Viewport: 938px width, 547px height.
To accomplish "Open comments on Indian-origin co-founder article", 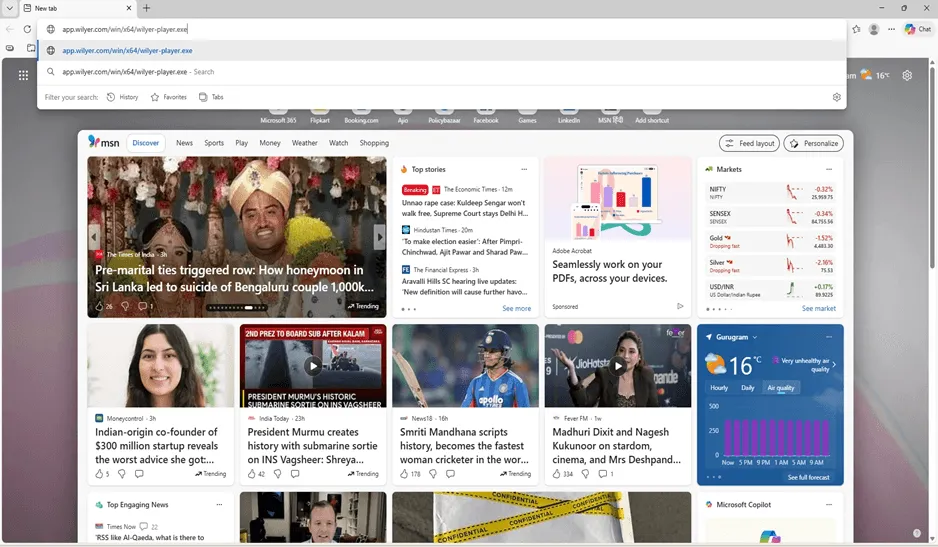I will tap(139, 473).
